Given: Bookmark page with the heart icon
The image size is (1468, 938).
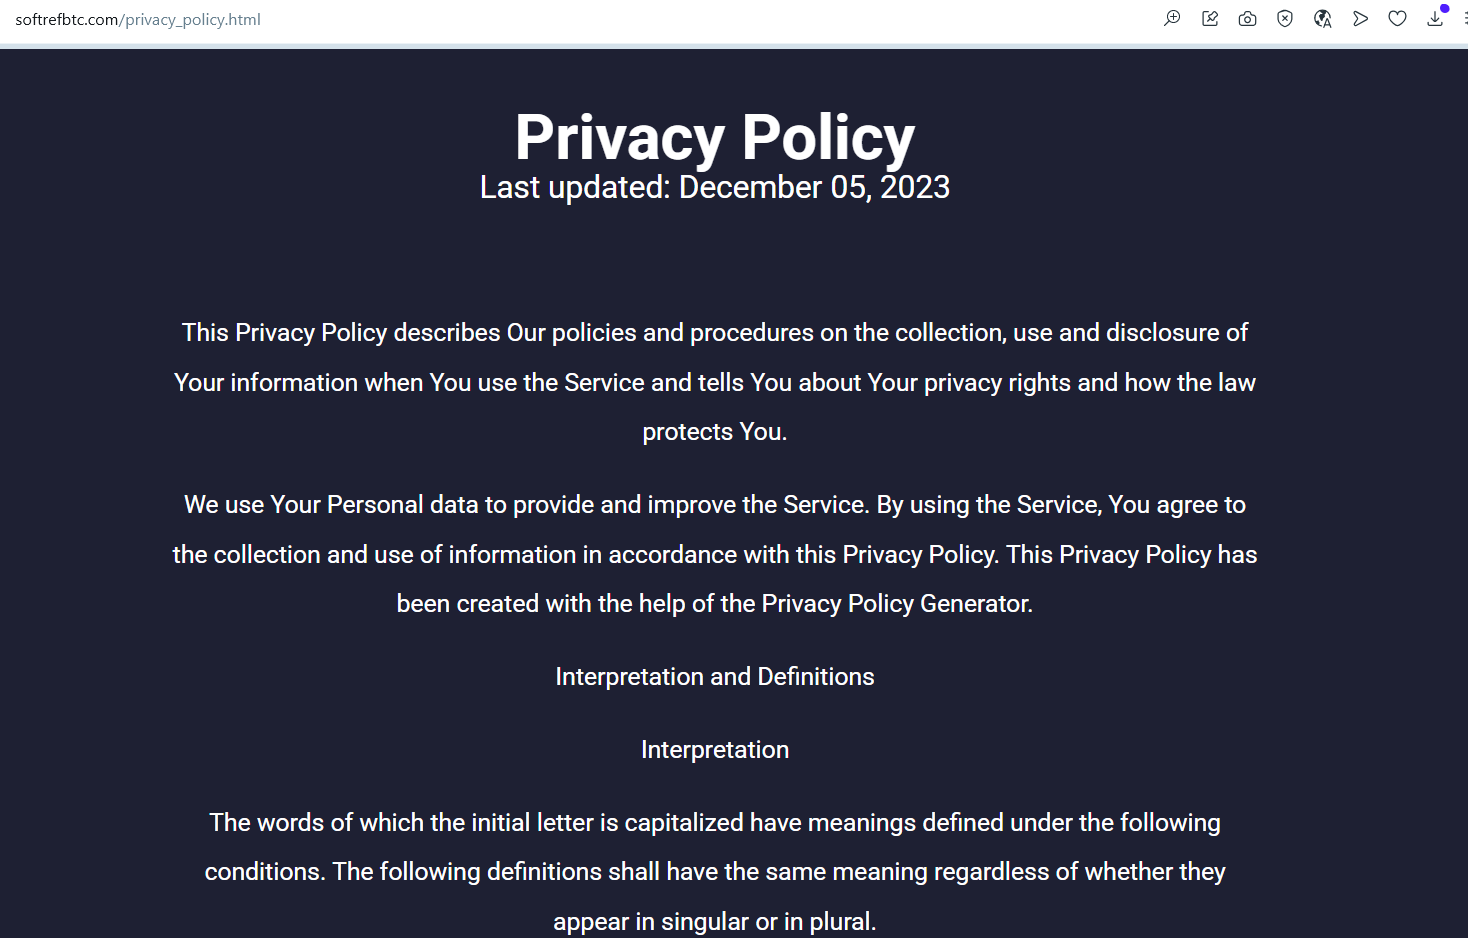Looking at the screenshot, I should pos(1397,19).
